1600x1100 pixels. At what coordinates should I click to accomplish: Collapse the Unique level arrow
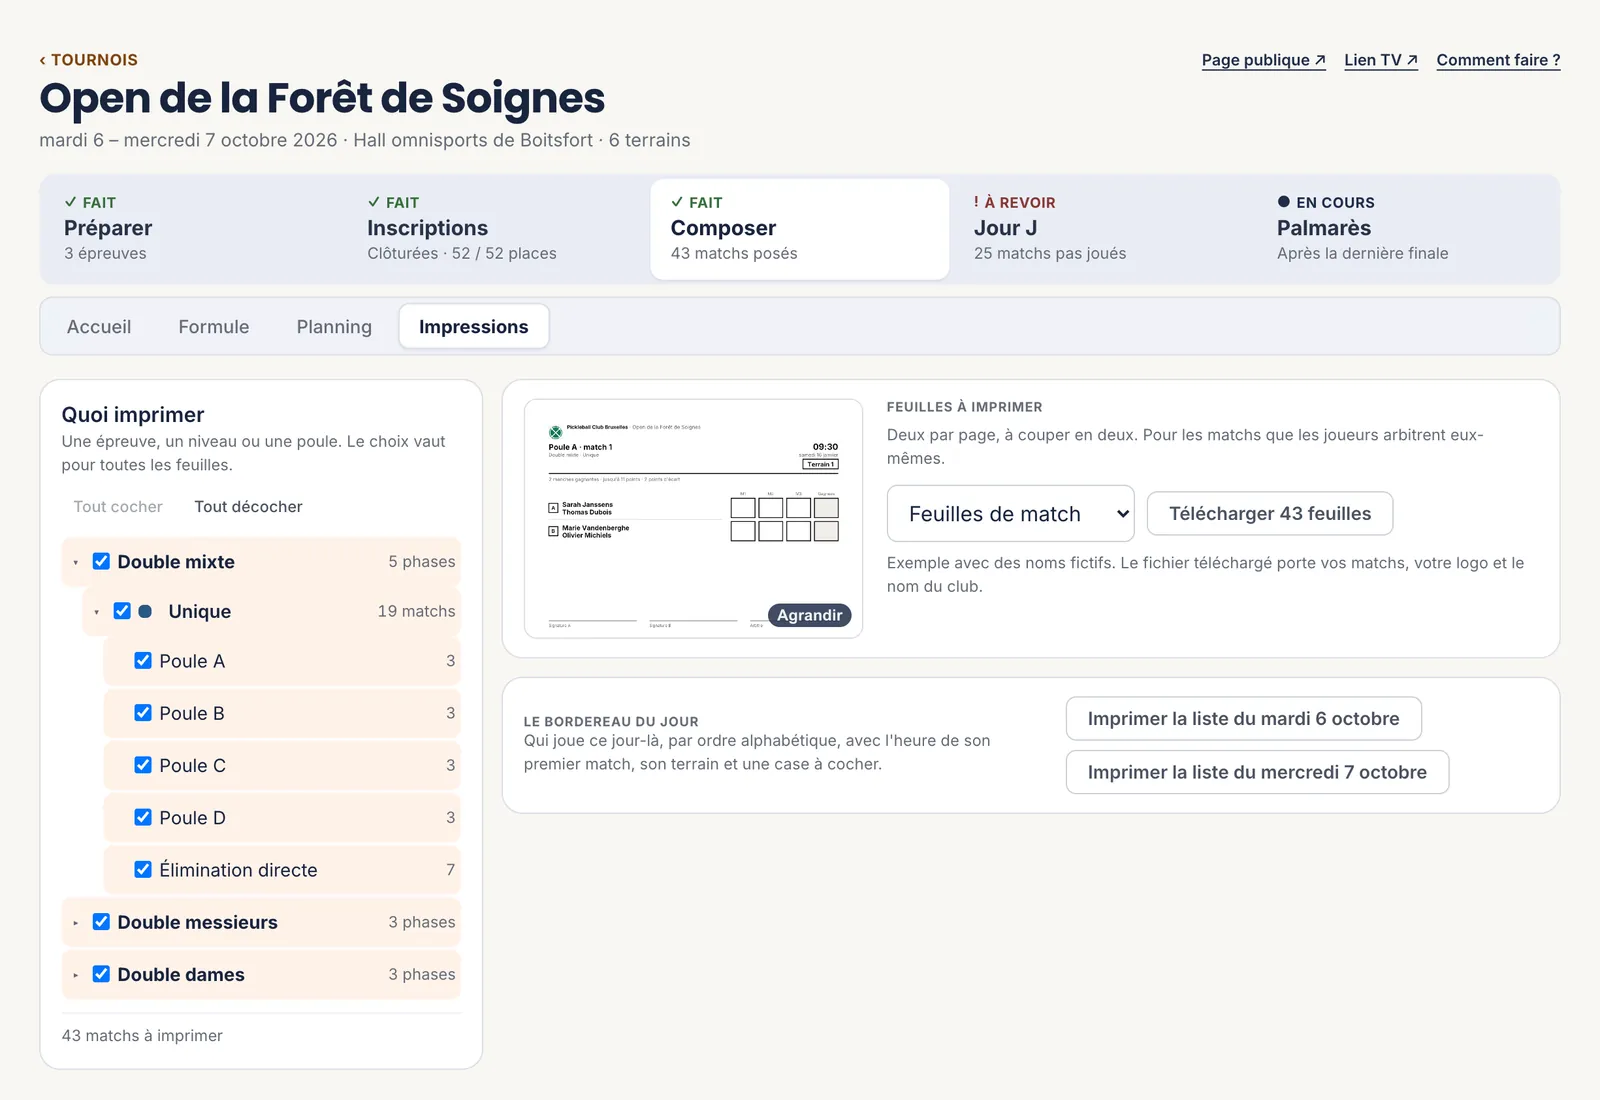coord(96,612)
